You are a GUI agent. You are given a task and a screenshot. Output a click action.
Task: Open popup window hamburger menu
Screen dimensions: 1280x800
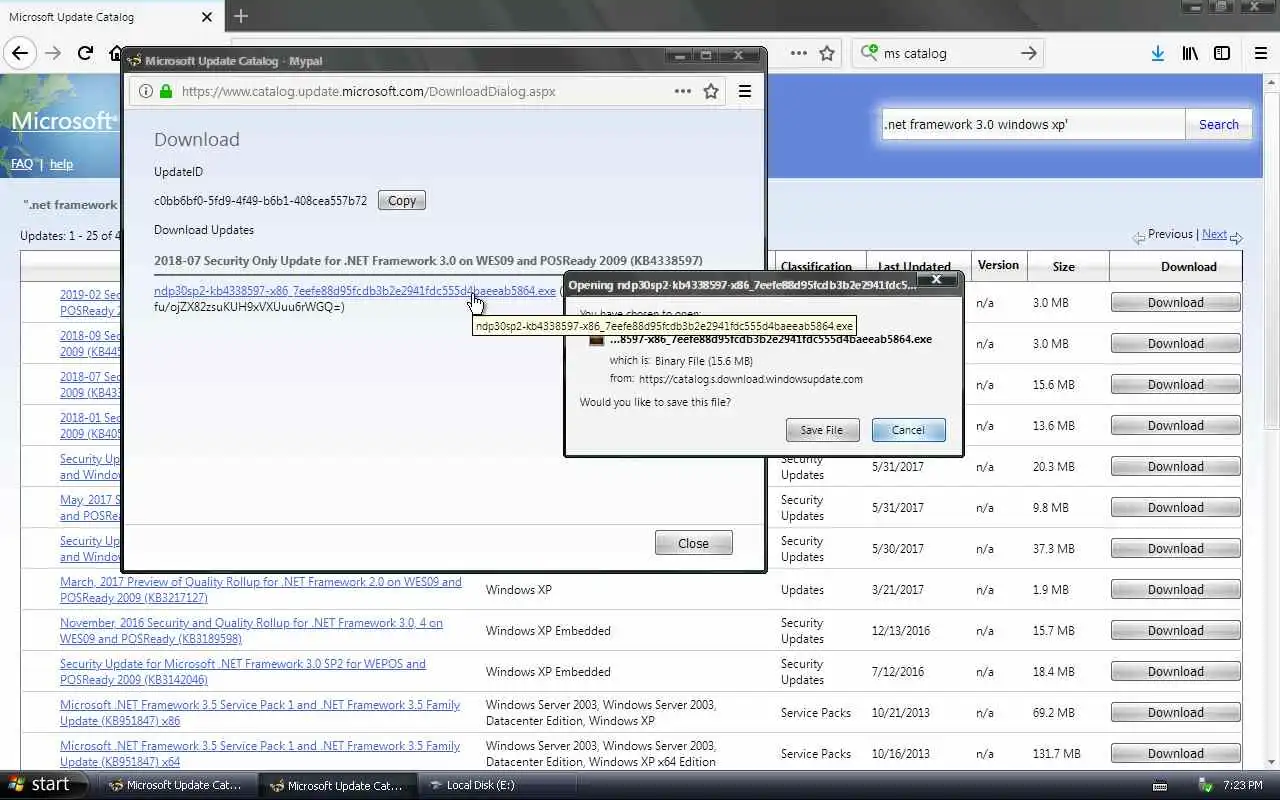pos(744,91)
